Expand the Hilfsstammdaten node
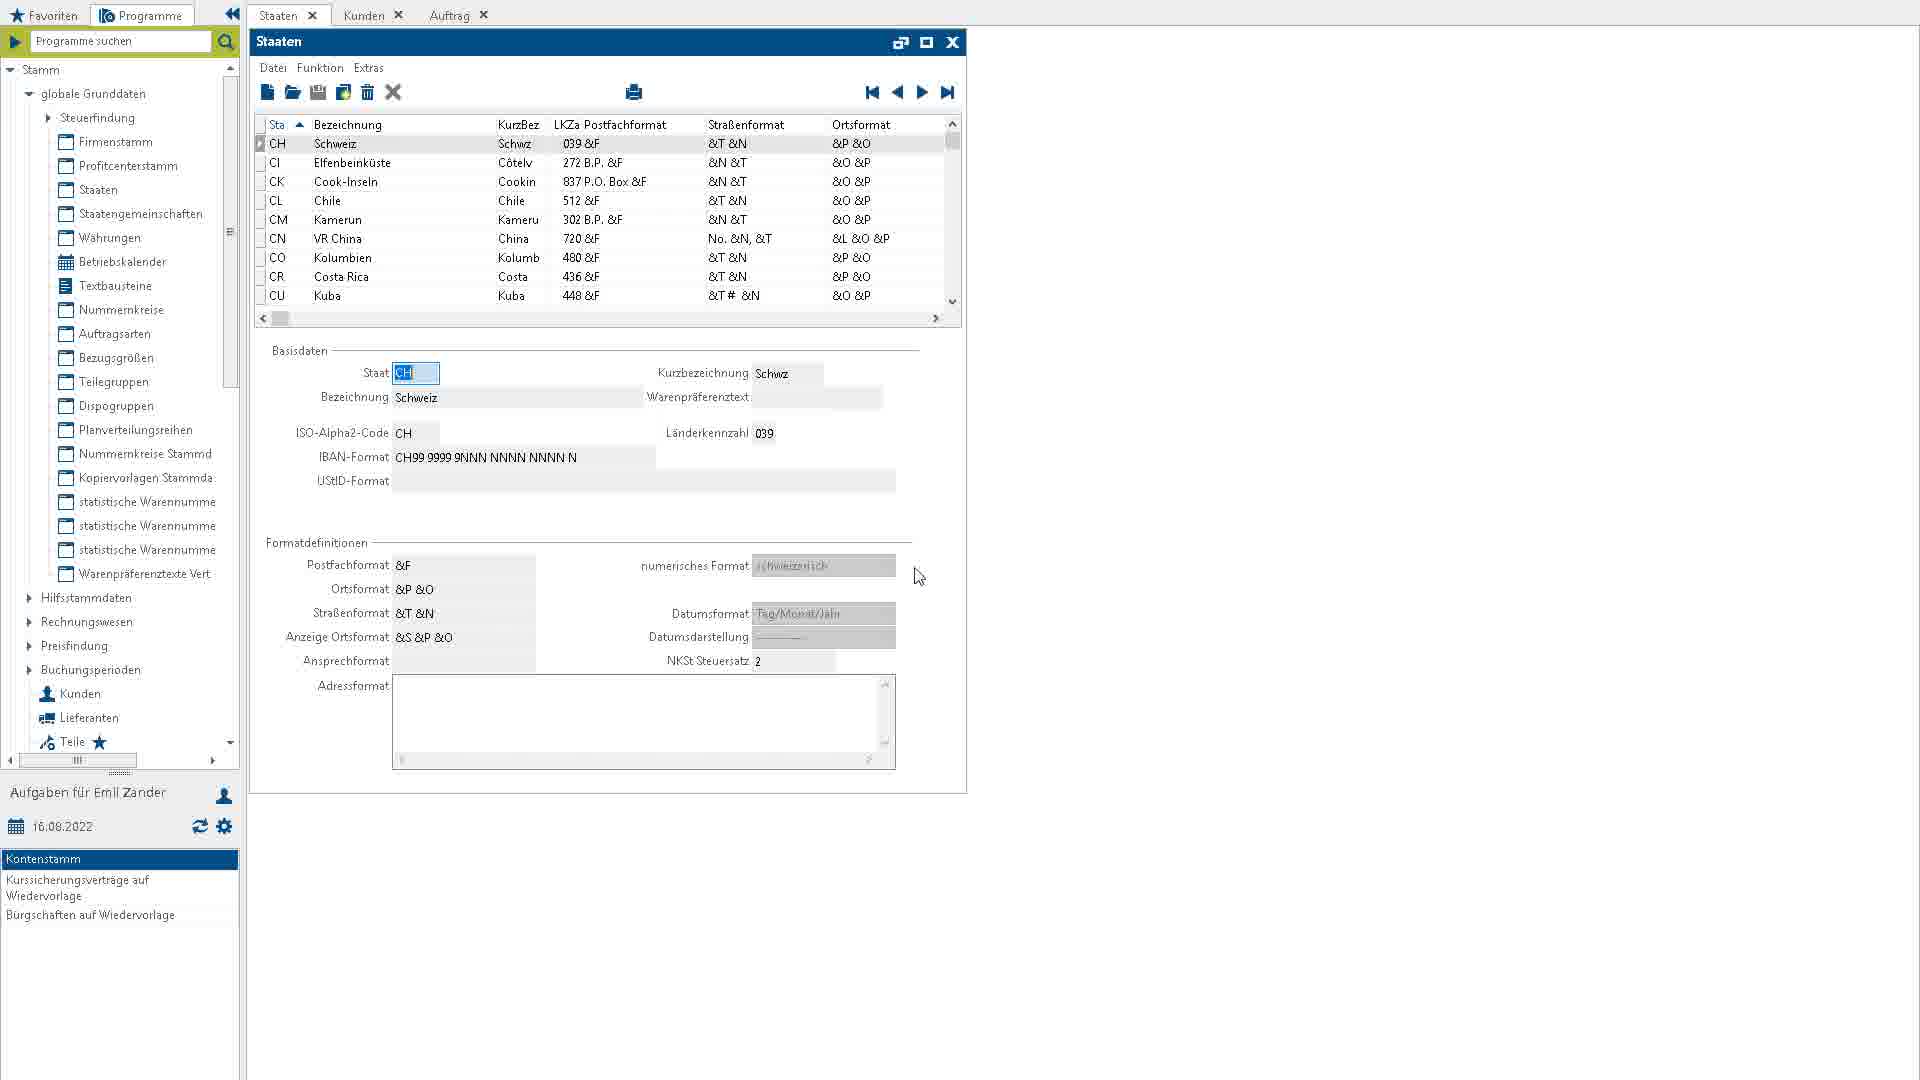The image size is (1920, 1080). [29, 598]
